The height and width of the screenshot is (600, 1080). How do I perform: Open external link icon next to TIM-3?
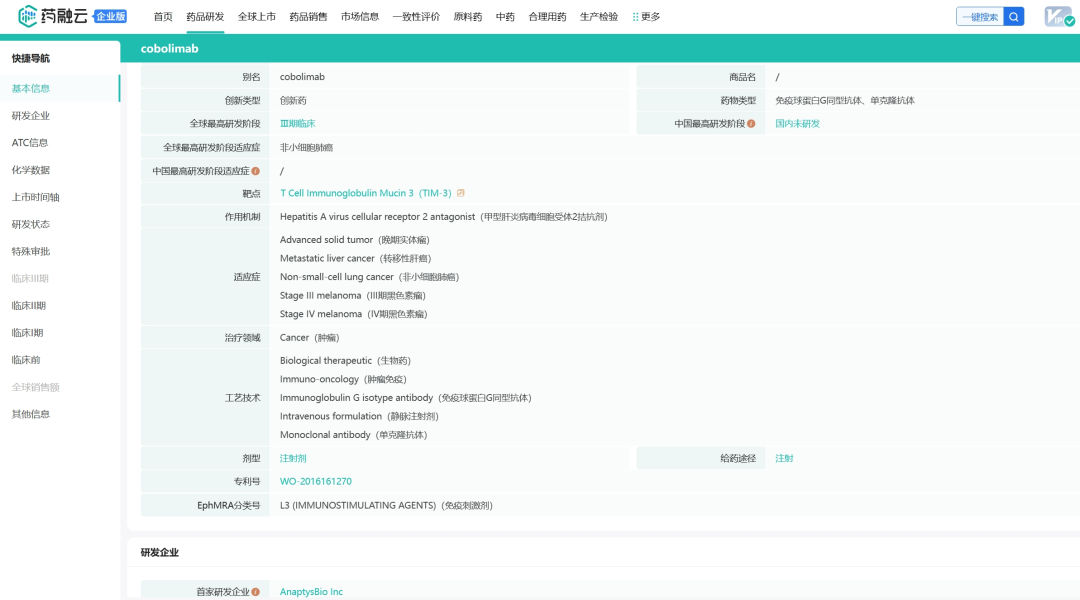click(x=461, y=193)
